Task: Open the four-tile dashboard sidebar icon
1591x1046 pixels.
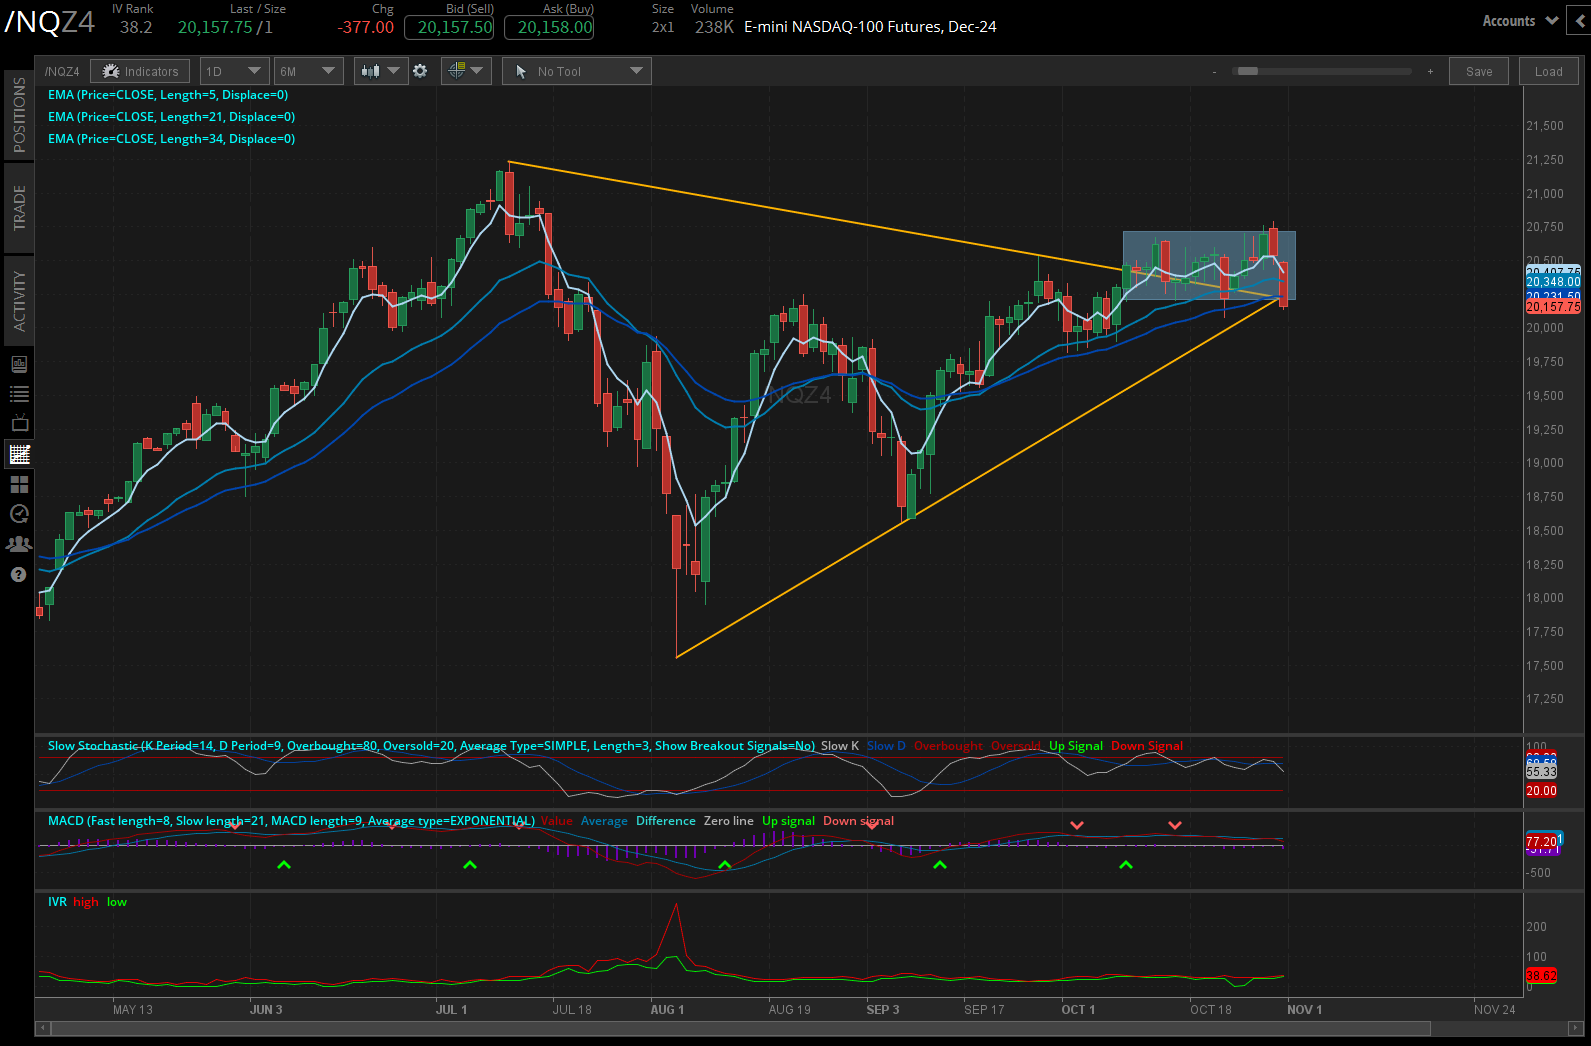Action: (x=19, y=484)
